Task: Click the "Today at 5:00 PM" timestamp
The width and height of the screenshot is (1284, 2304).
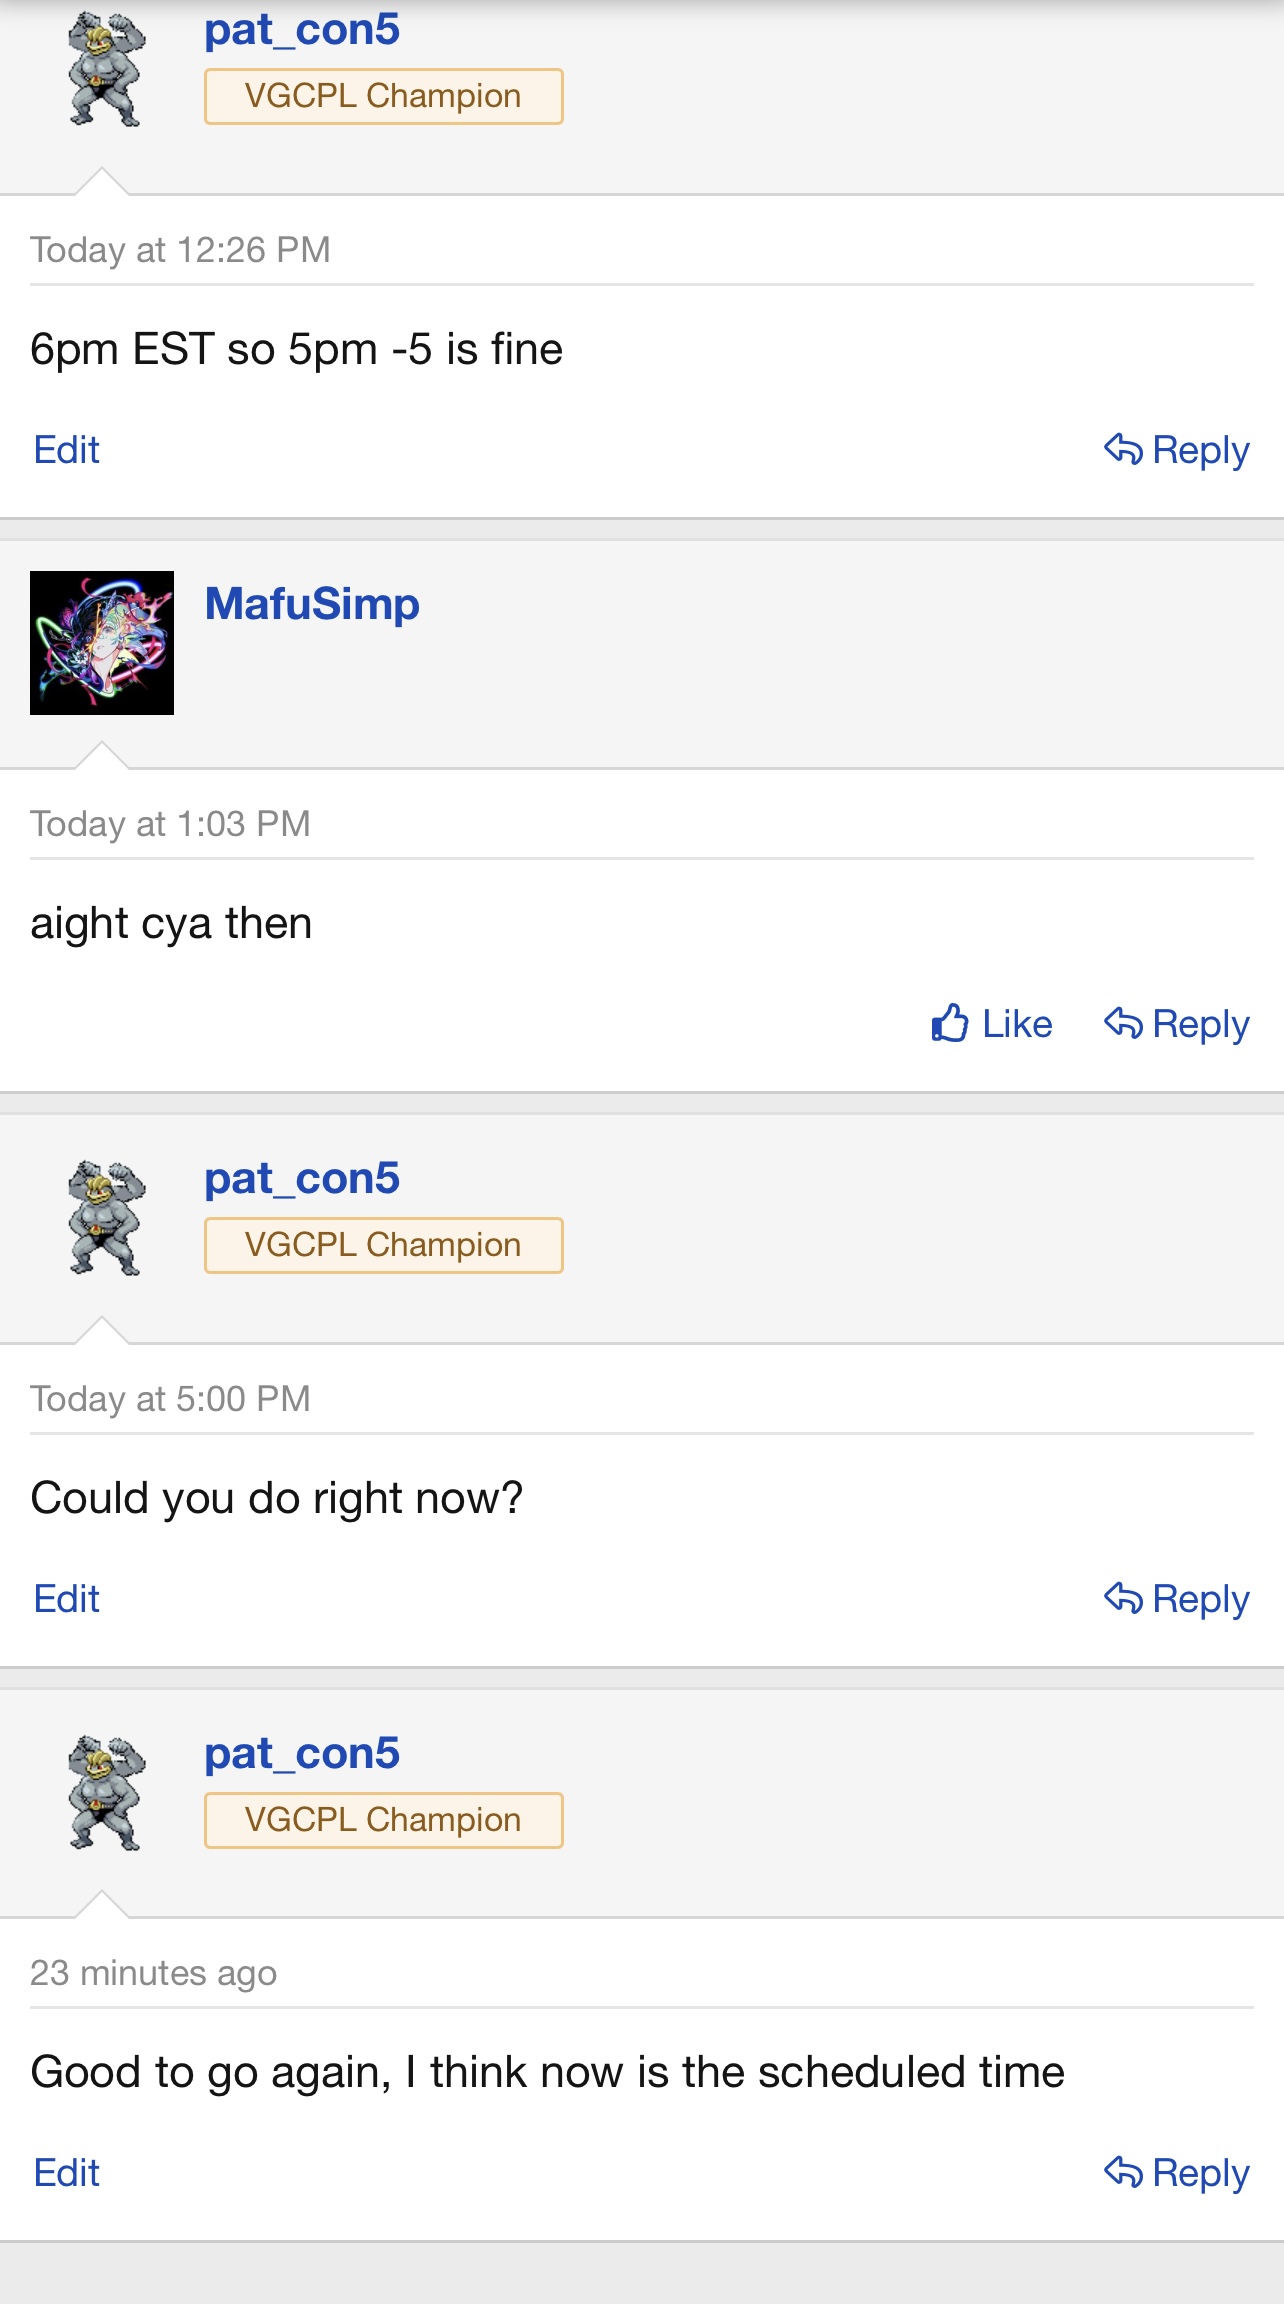Action: 170,1399
